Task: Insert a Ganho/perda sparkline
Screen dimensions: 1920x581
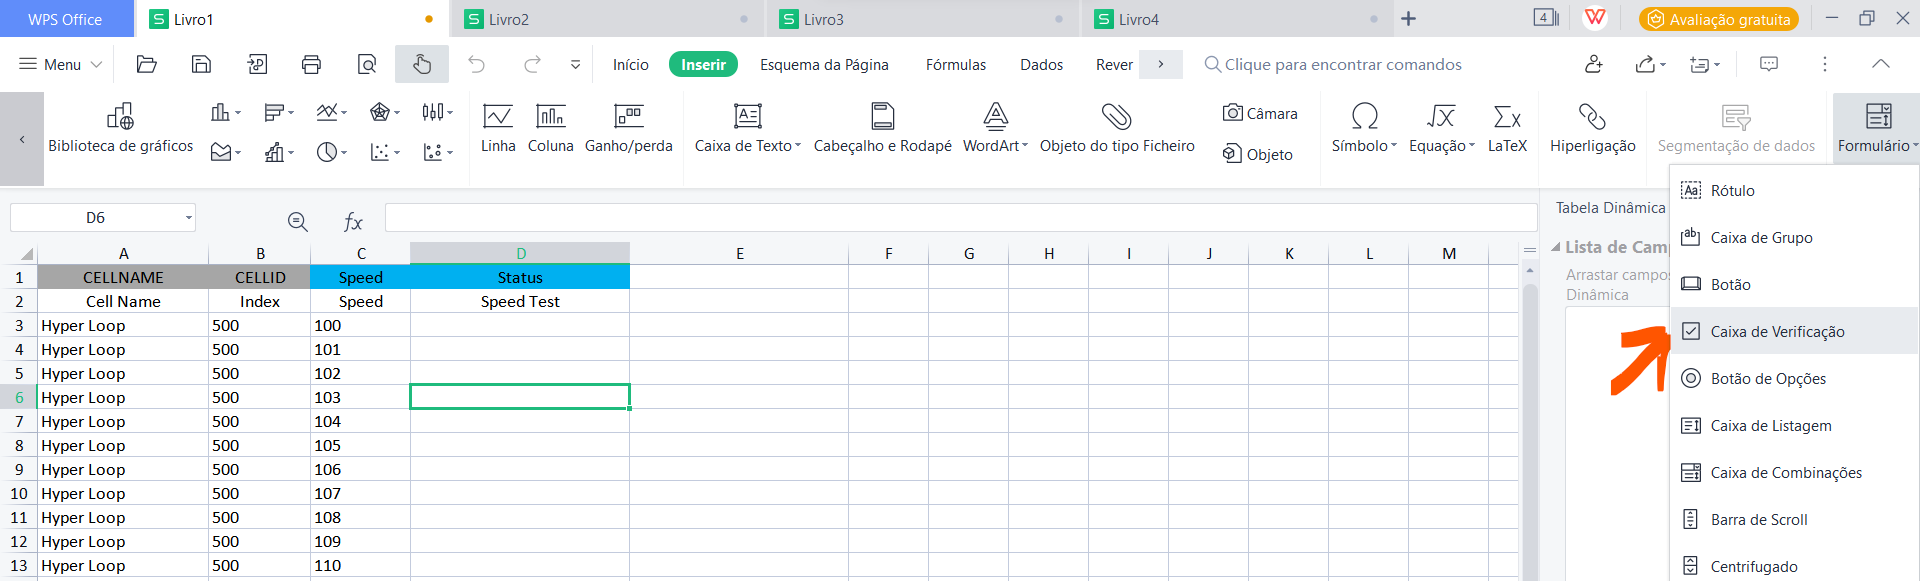Action: (x=629, y=129)
